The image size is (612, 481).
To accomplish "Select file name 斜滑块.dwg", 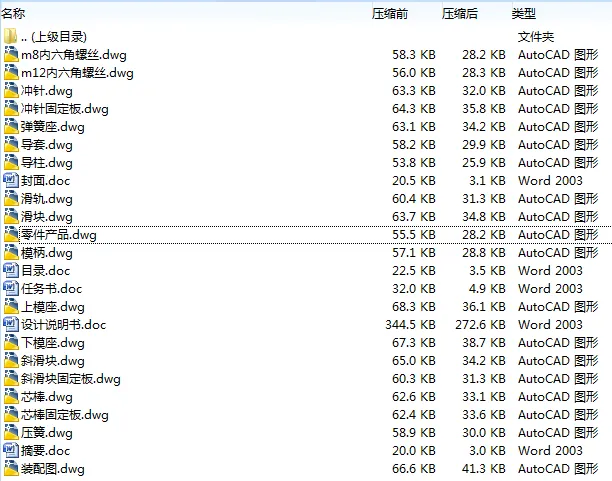I will 53,361.
